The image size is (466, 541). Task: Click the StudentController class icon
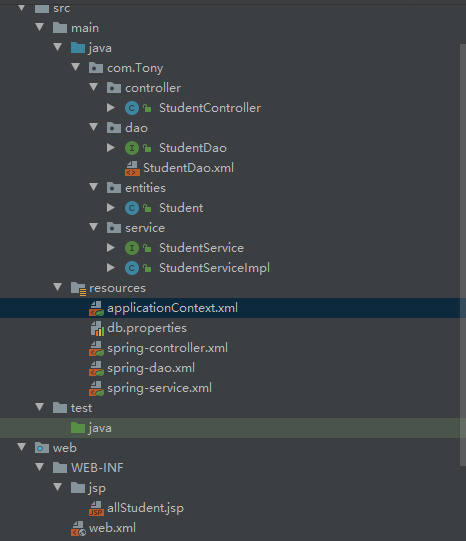point(132,108)
